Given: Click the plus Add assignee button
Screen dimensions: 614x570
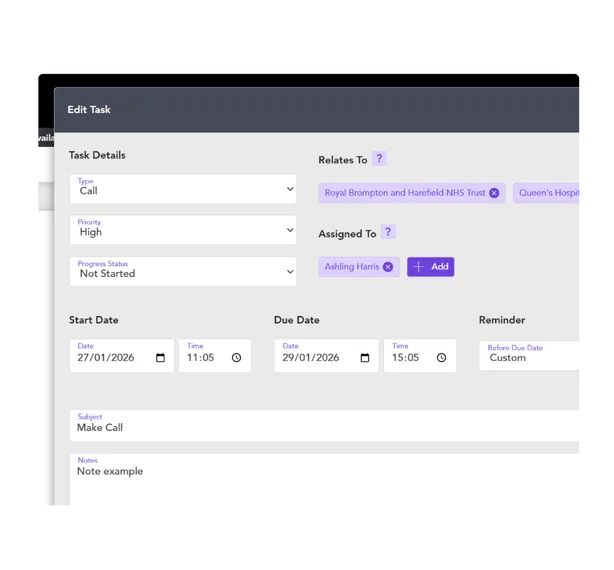Looking at the screenshot, I should pos(430,267).
